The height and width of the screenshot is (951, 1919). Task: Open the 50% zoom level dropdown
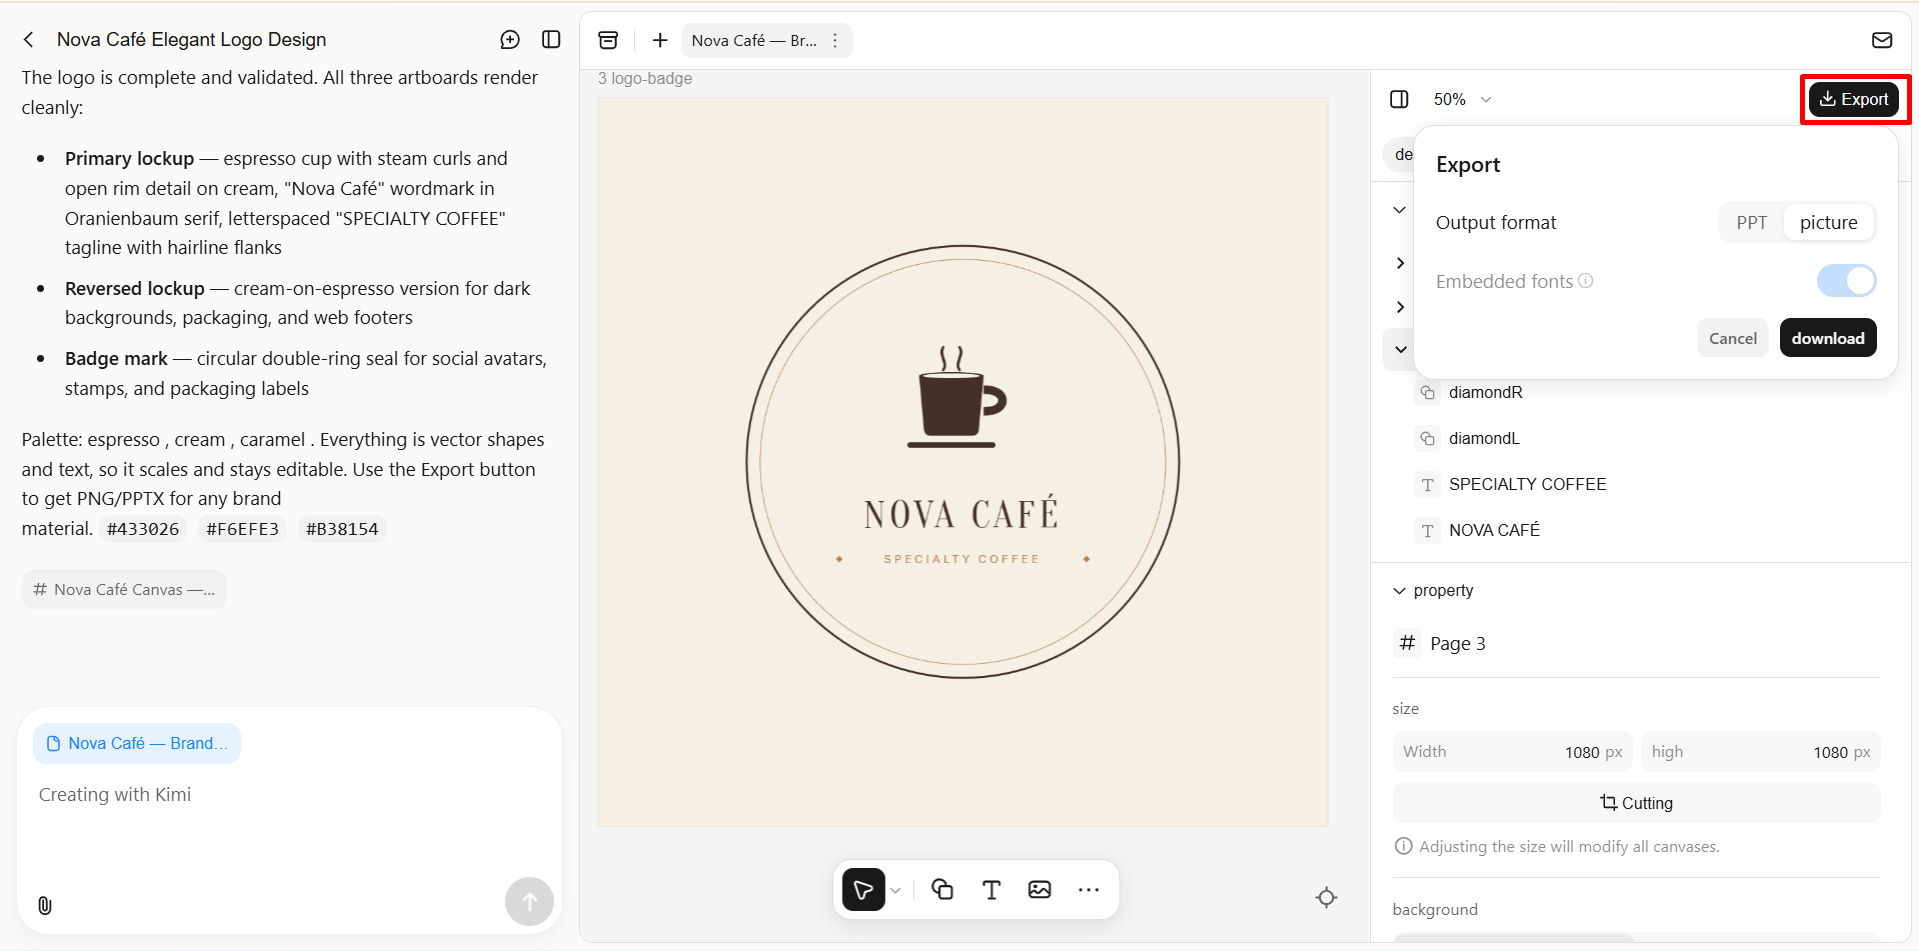point(1463,99)
